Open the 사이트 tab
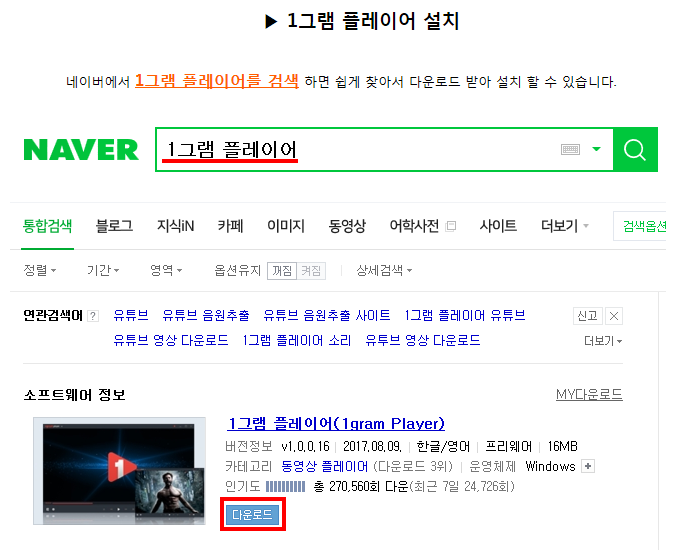Viewport: 677px width, 557px height. coord(498,226)
